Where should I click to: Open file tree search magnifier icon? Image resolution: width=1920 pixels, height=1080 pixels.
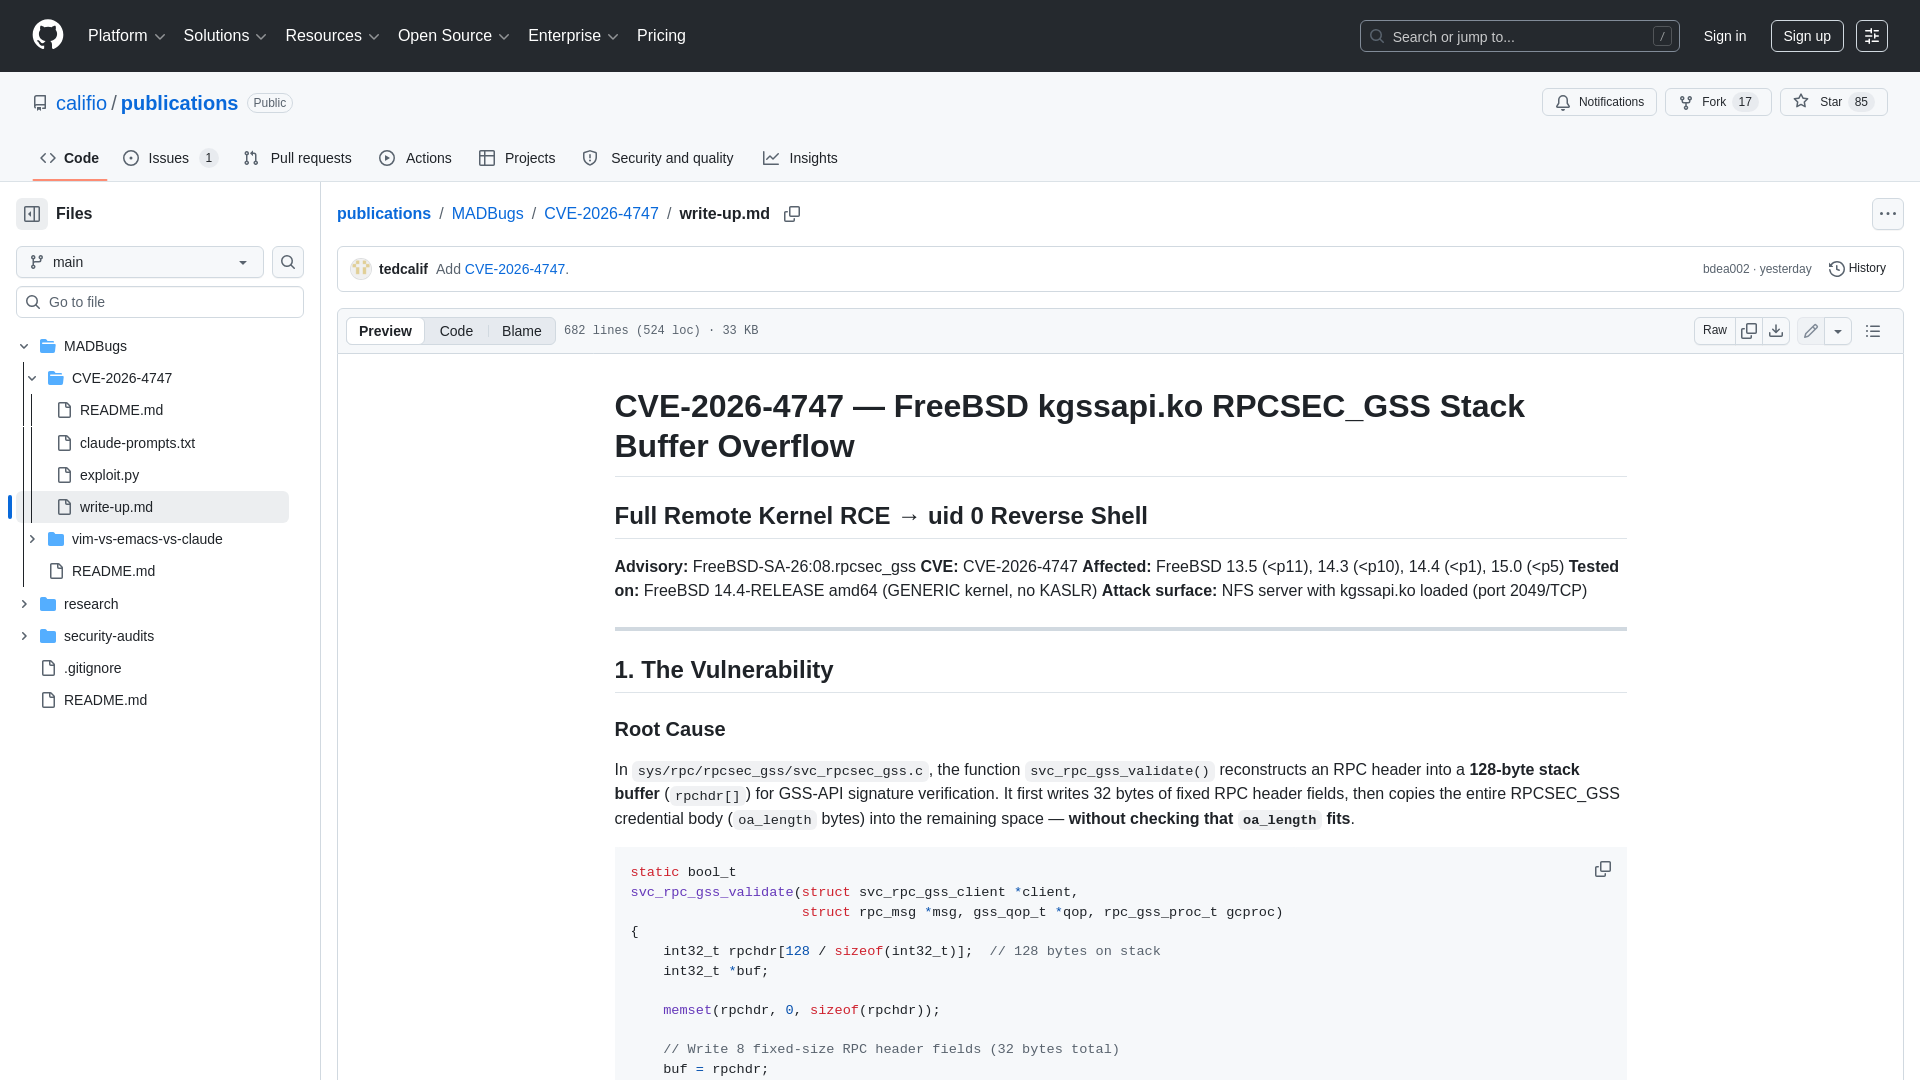[287, 262]
